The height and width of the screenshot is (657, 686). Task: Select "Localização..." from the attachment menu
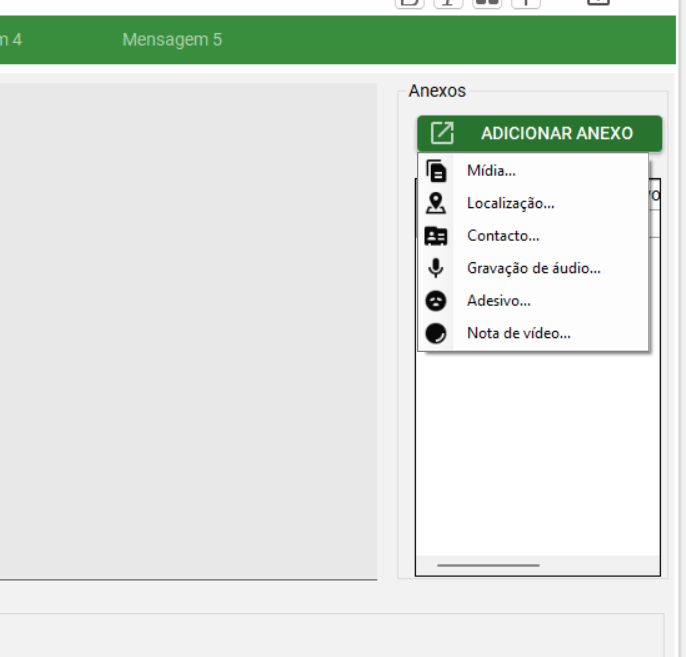510,204
